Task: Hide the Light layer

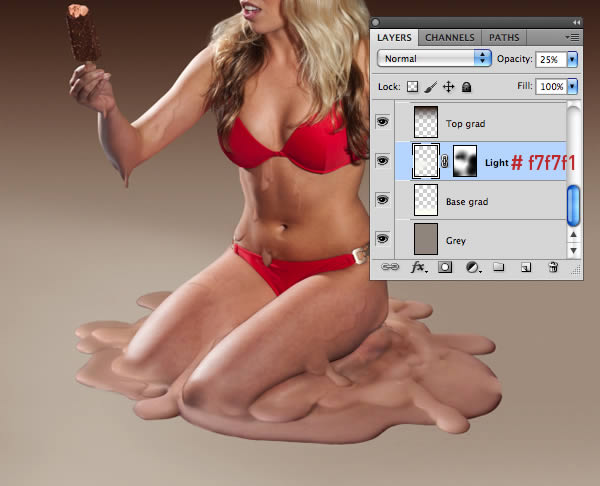Action: (382, 161)
